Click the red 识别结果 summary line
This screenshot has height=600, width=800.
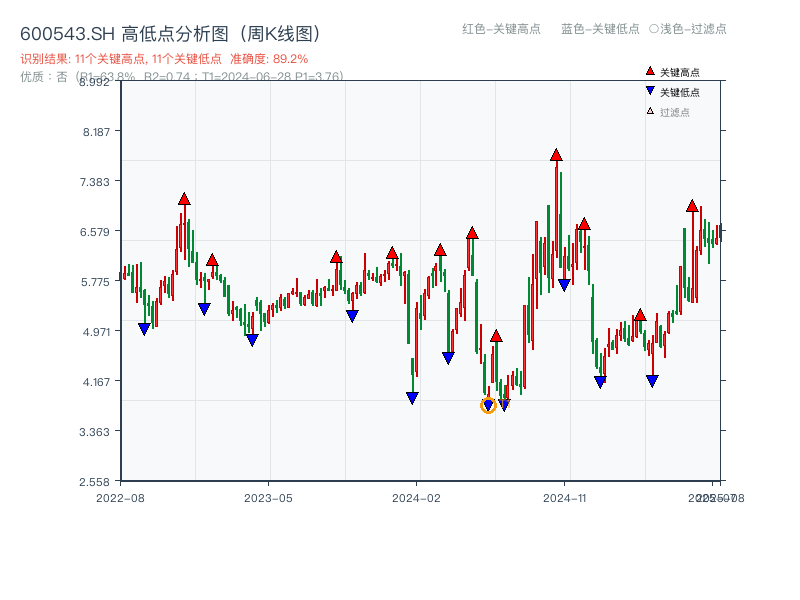point(164,59)
